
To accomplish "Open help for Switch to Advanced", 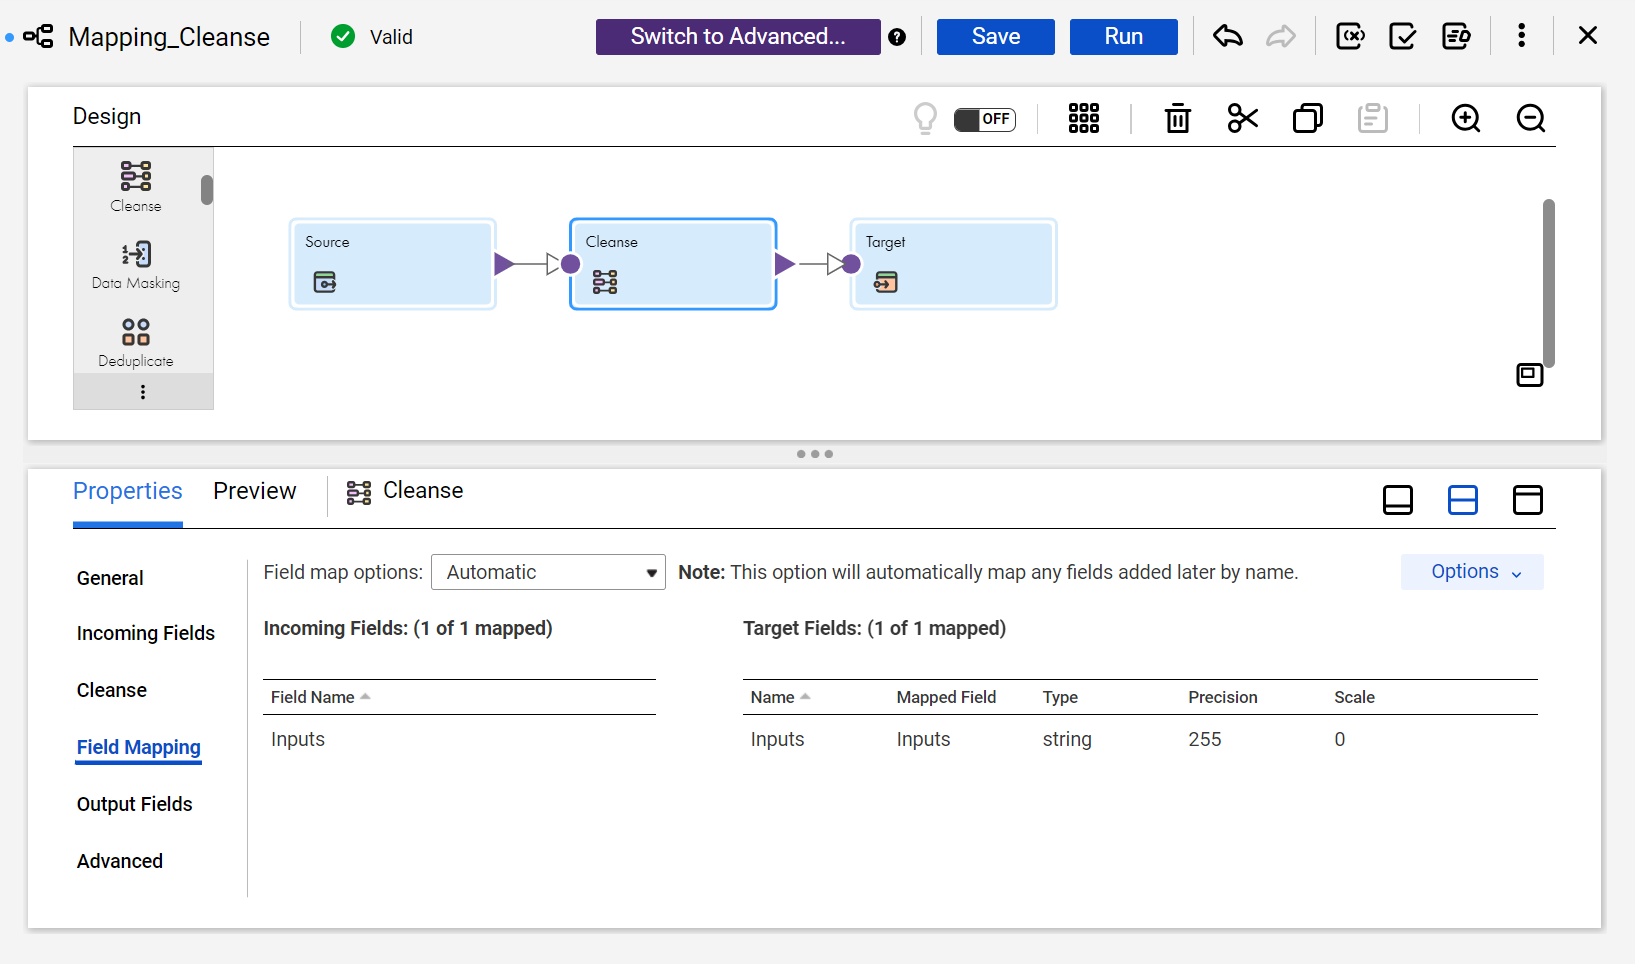I will [897, 37].
